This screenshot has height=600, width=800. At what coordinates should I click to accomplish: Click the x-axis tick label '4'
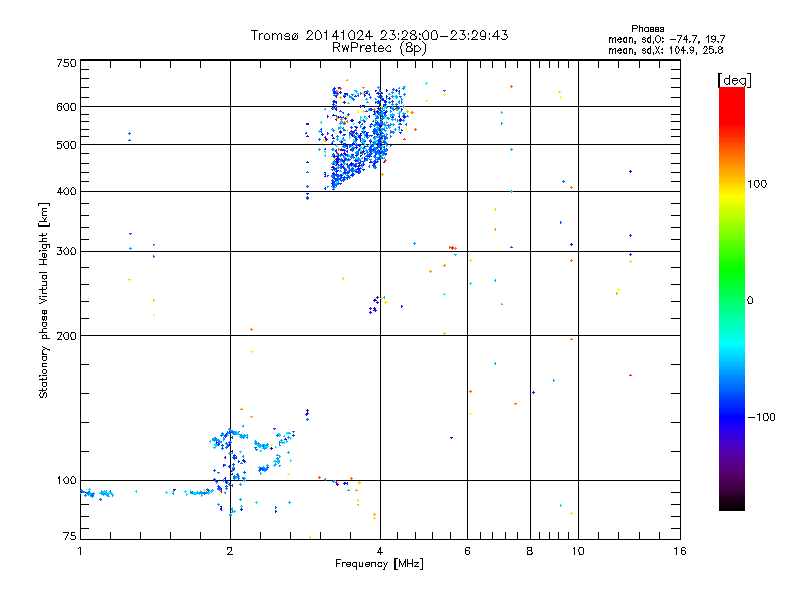380,551
